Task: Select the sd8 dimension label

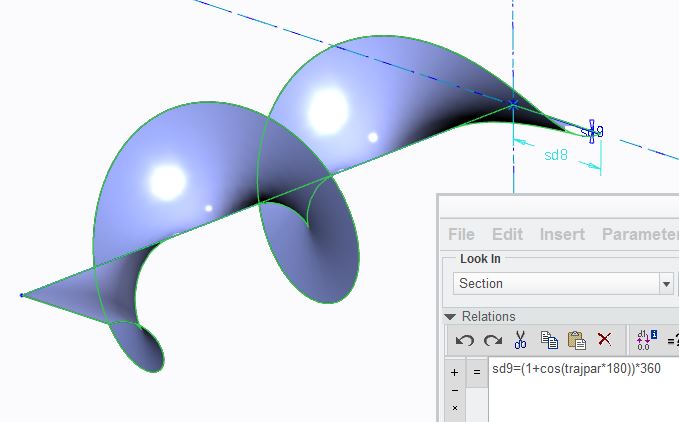Action: pos(556,155)
